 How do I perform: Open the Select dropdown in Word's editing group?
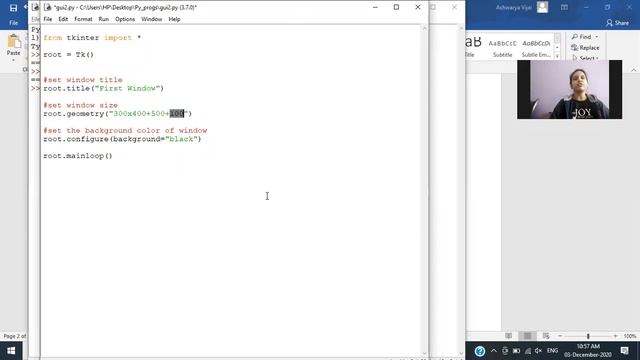click(x=585, y=58)
